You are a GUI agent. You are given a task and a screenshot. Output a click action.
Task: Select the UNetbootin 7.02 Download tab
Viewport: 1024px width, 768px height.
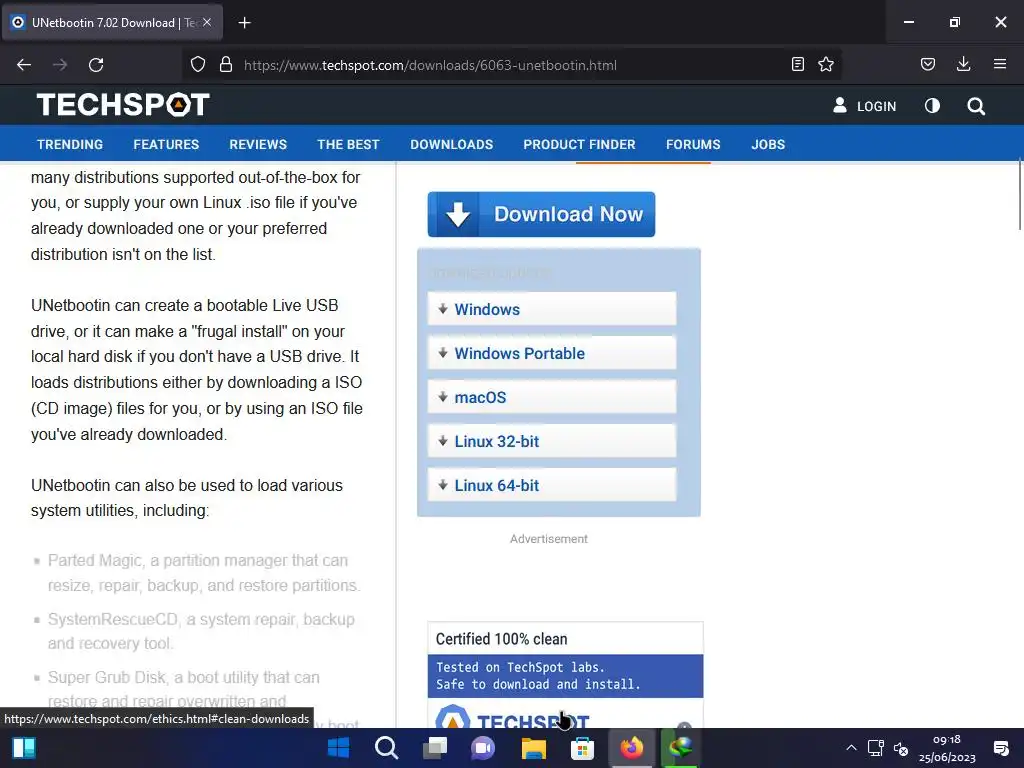(113, 23)
